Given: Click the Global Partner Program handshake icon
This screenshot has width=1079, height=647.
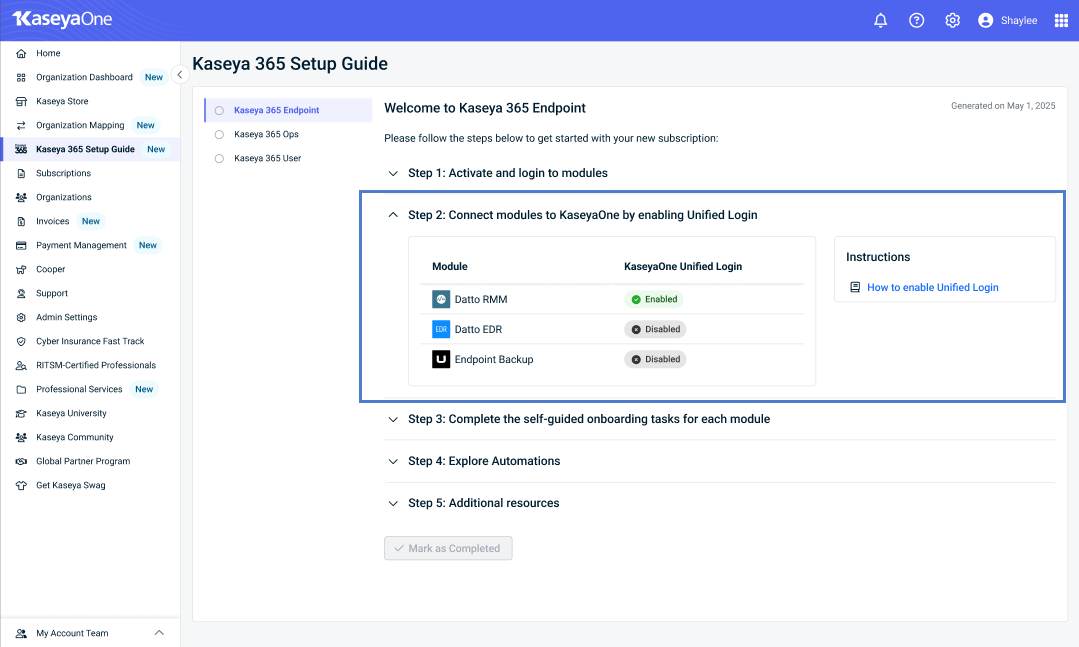Looking at the screenshot, I should [x=21, y=462].
